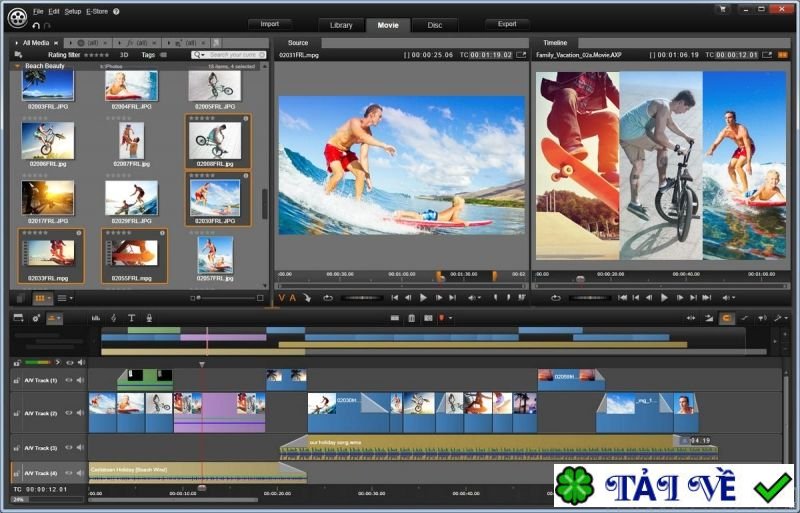Toggle lock on A/V Track (2)

16,412
